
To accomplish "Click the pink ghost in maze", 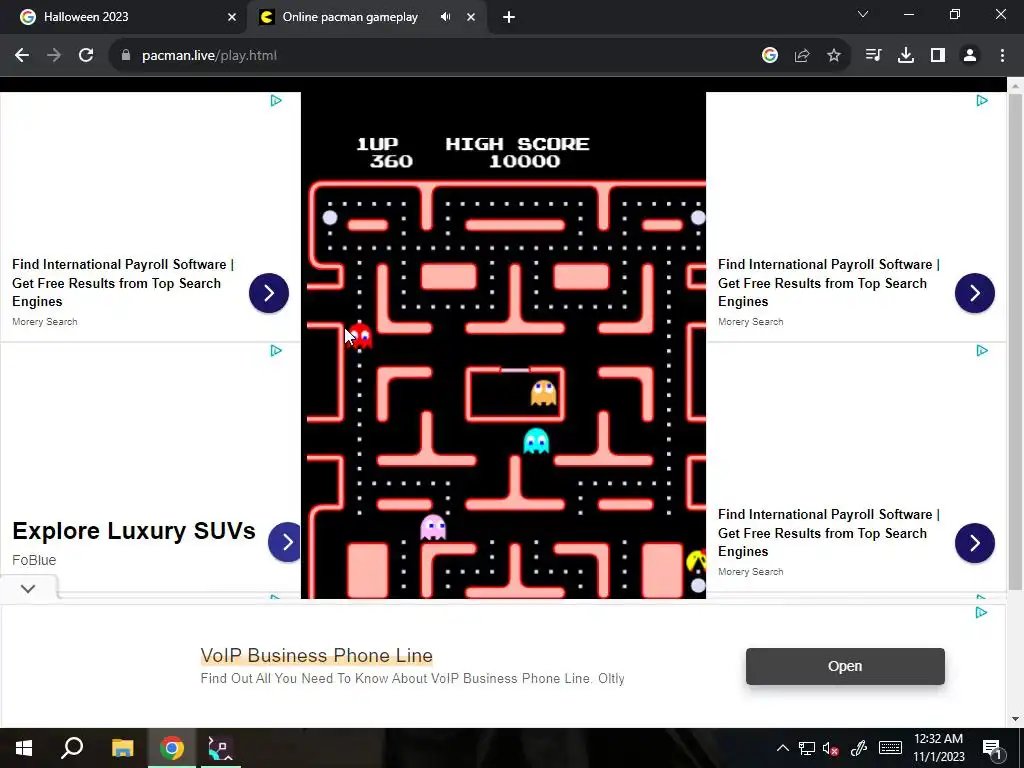I will click(x=433, y=527).
